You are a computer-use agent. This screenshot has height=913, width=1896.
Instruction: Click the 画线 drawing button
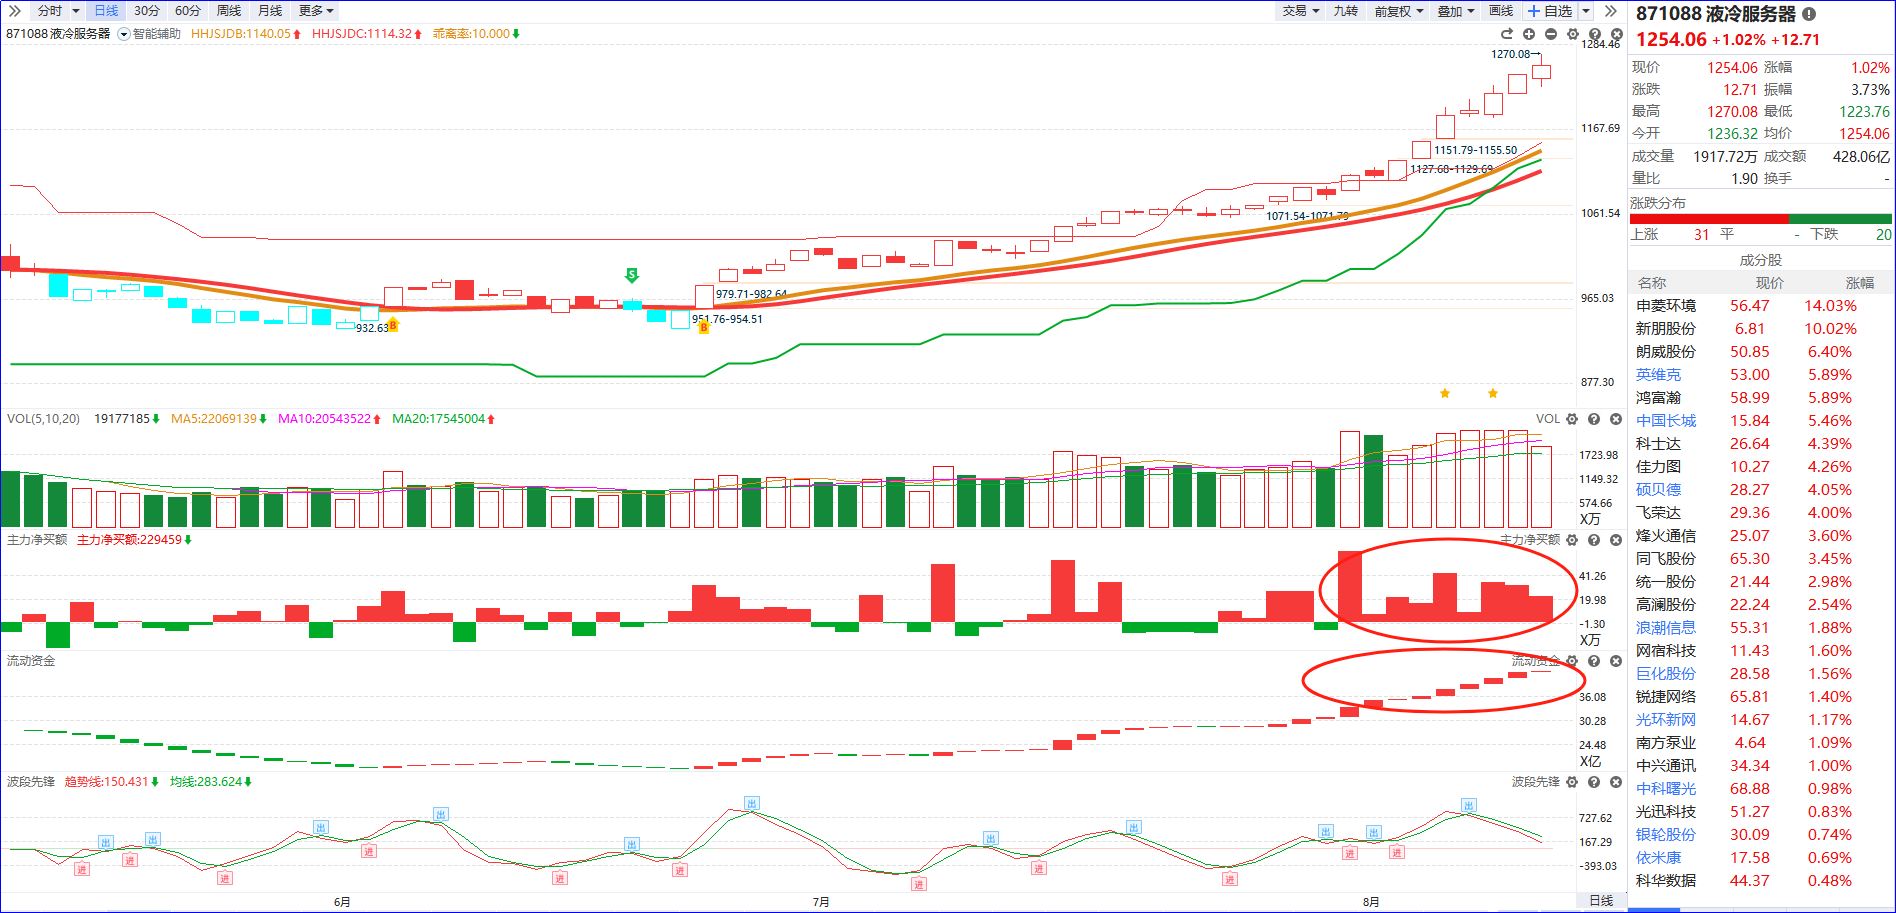(x=1501, y=11)
